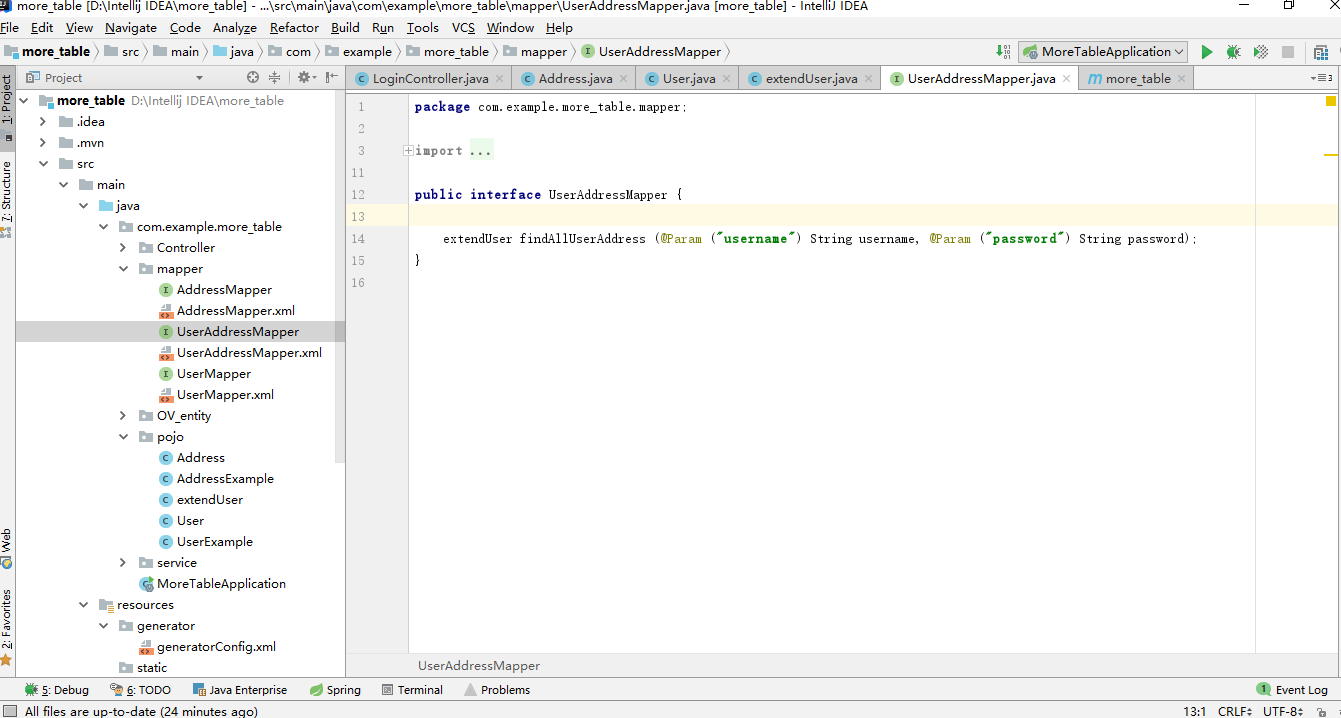Open Project Structure icon in top toolbar
The width and height of the screenshot is (1341, 718).
point(1319,52)
